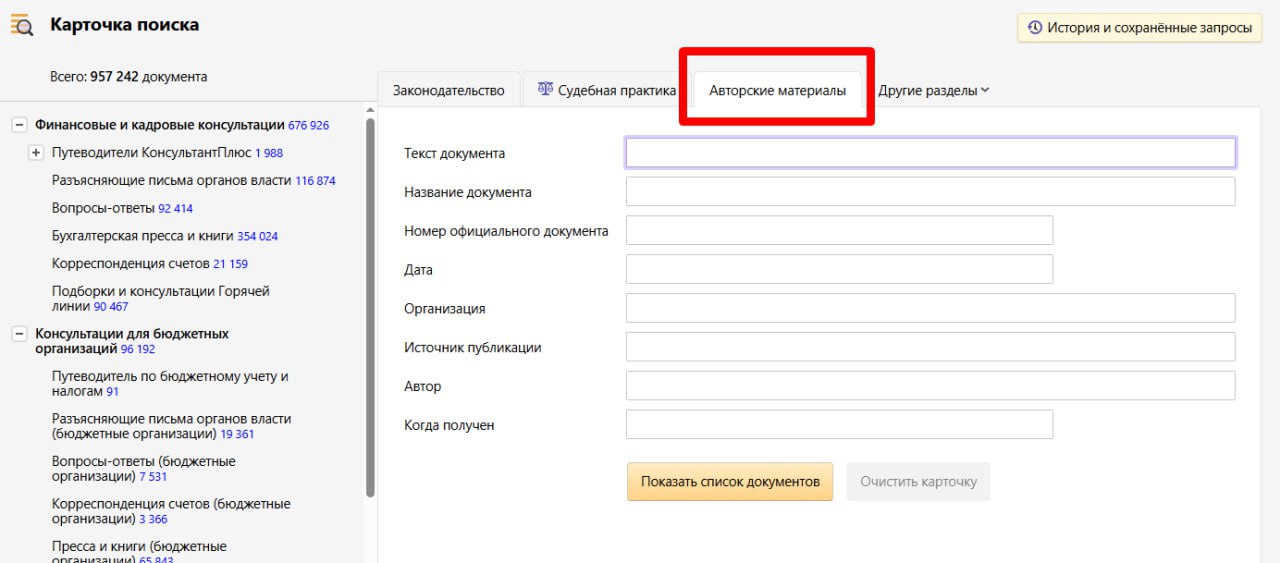The width and height of the screenshot is (1280, 563).
Task: Collapse Консультации для бюджетных организаций section
Action: coord(19,334)
